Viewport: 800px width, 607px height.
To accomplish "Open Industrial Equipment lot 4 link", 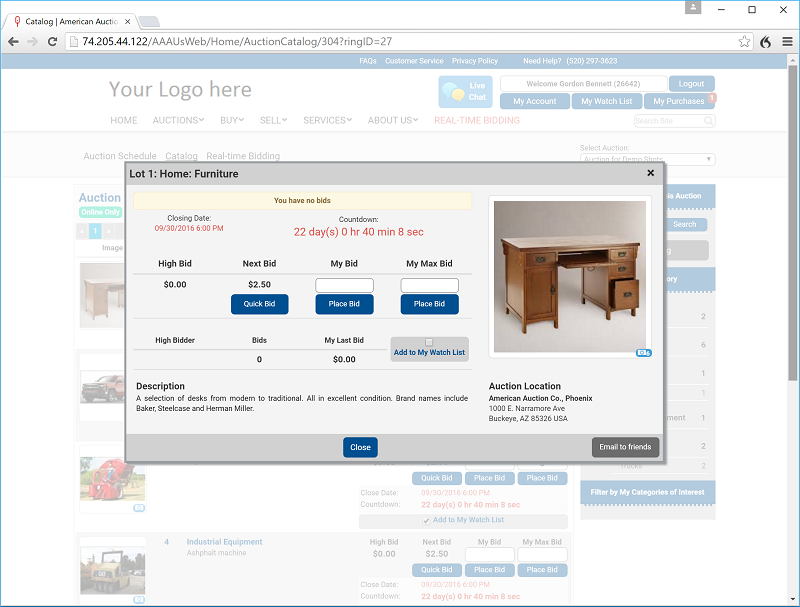I will point(224,542).
